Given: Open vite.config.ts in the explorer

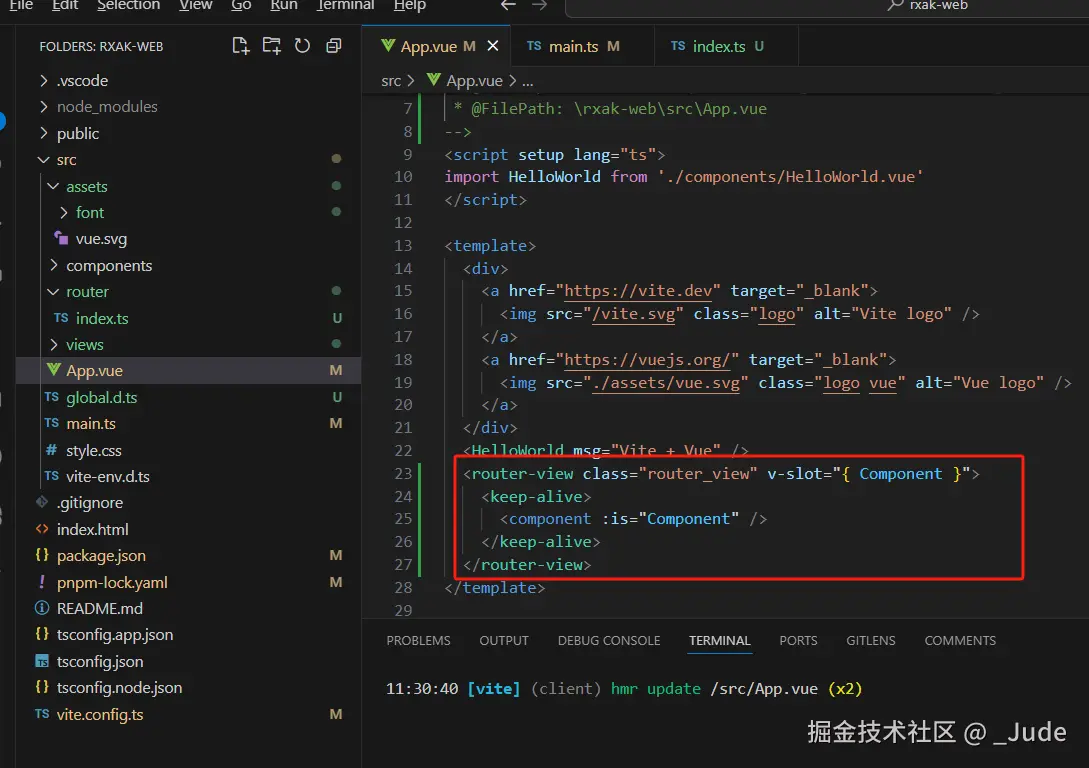Looking at the screenshot, I should tap(100, 715).
